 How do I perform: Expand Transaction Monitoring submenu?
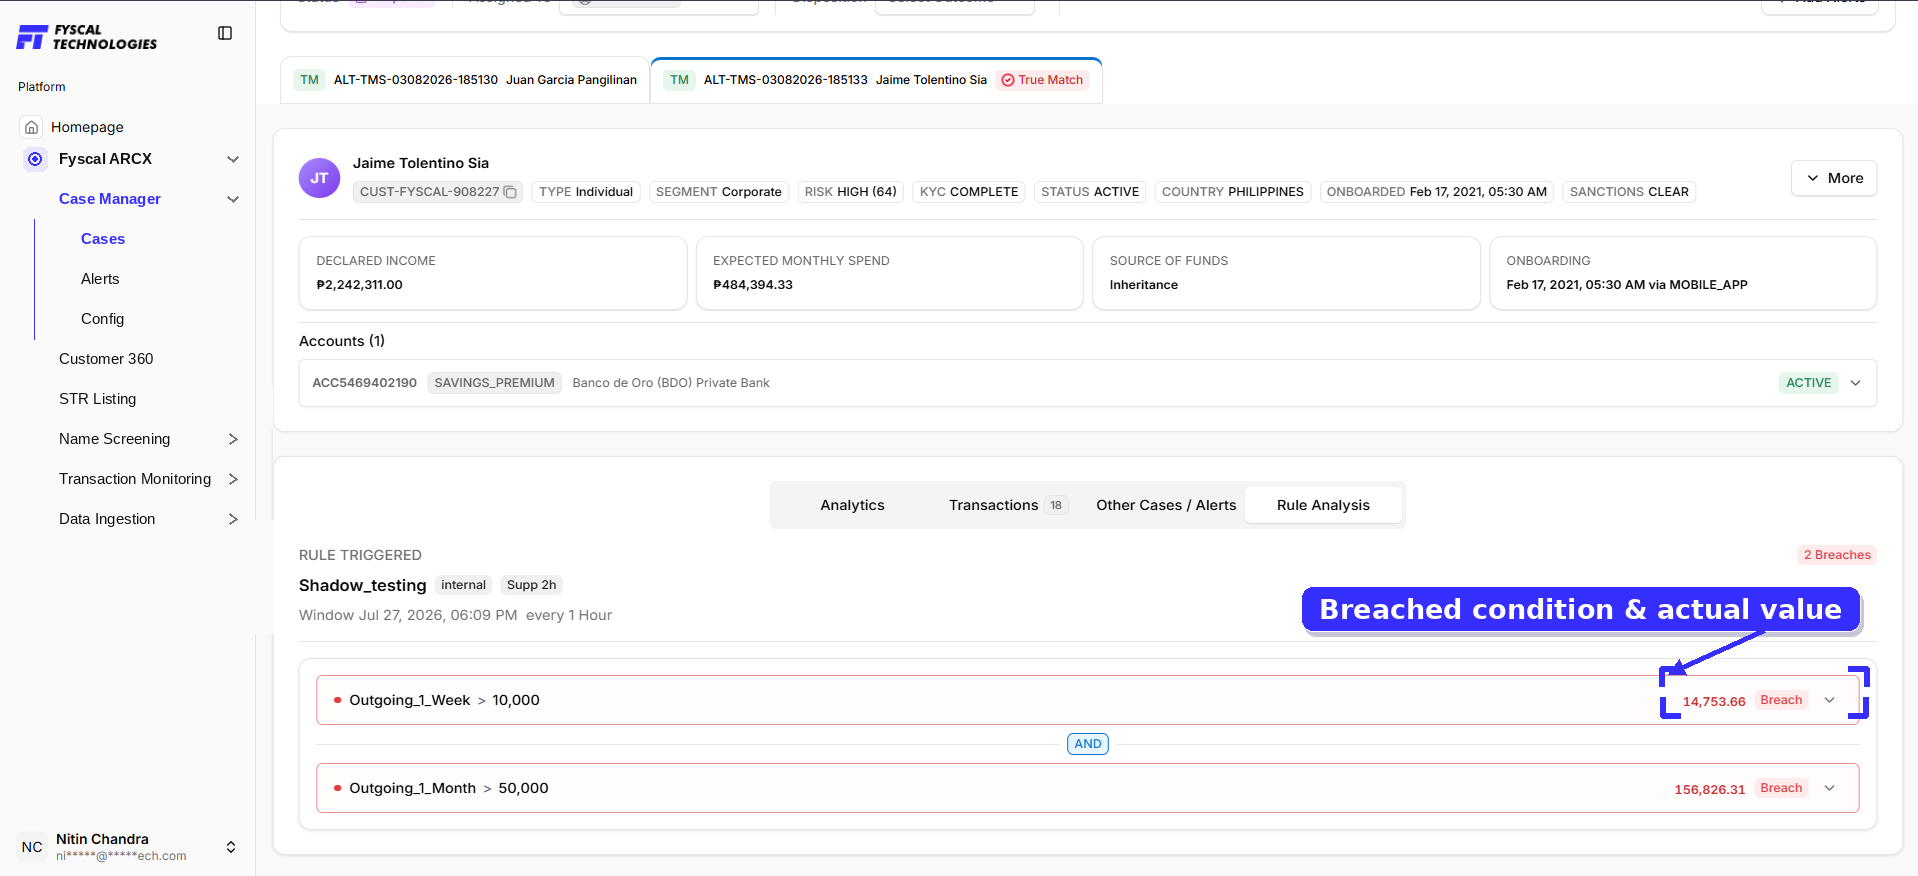pyautogui.click(x=233, y=479)
